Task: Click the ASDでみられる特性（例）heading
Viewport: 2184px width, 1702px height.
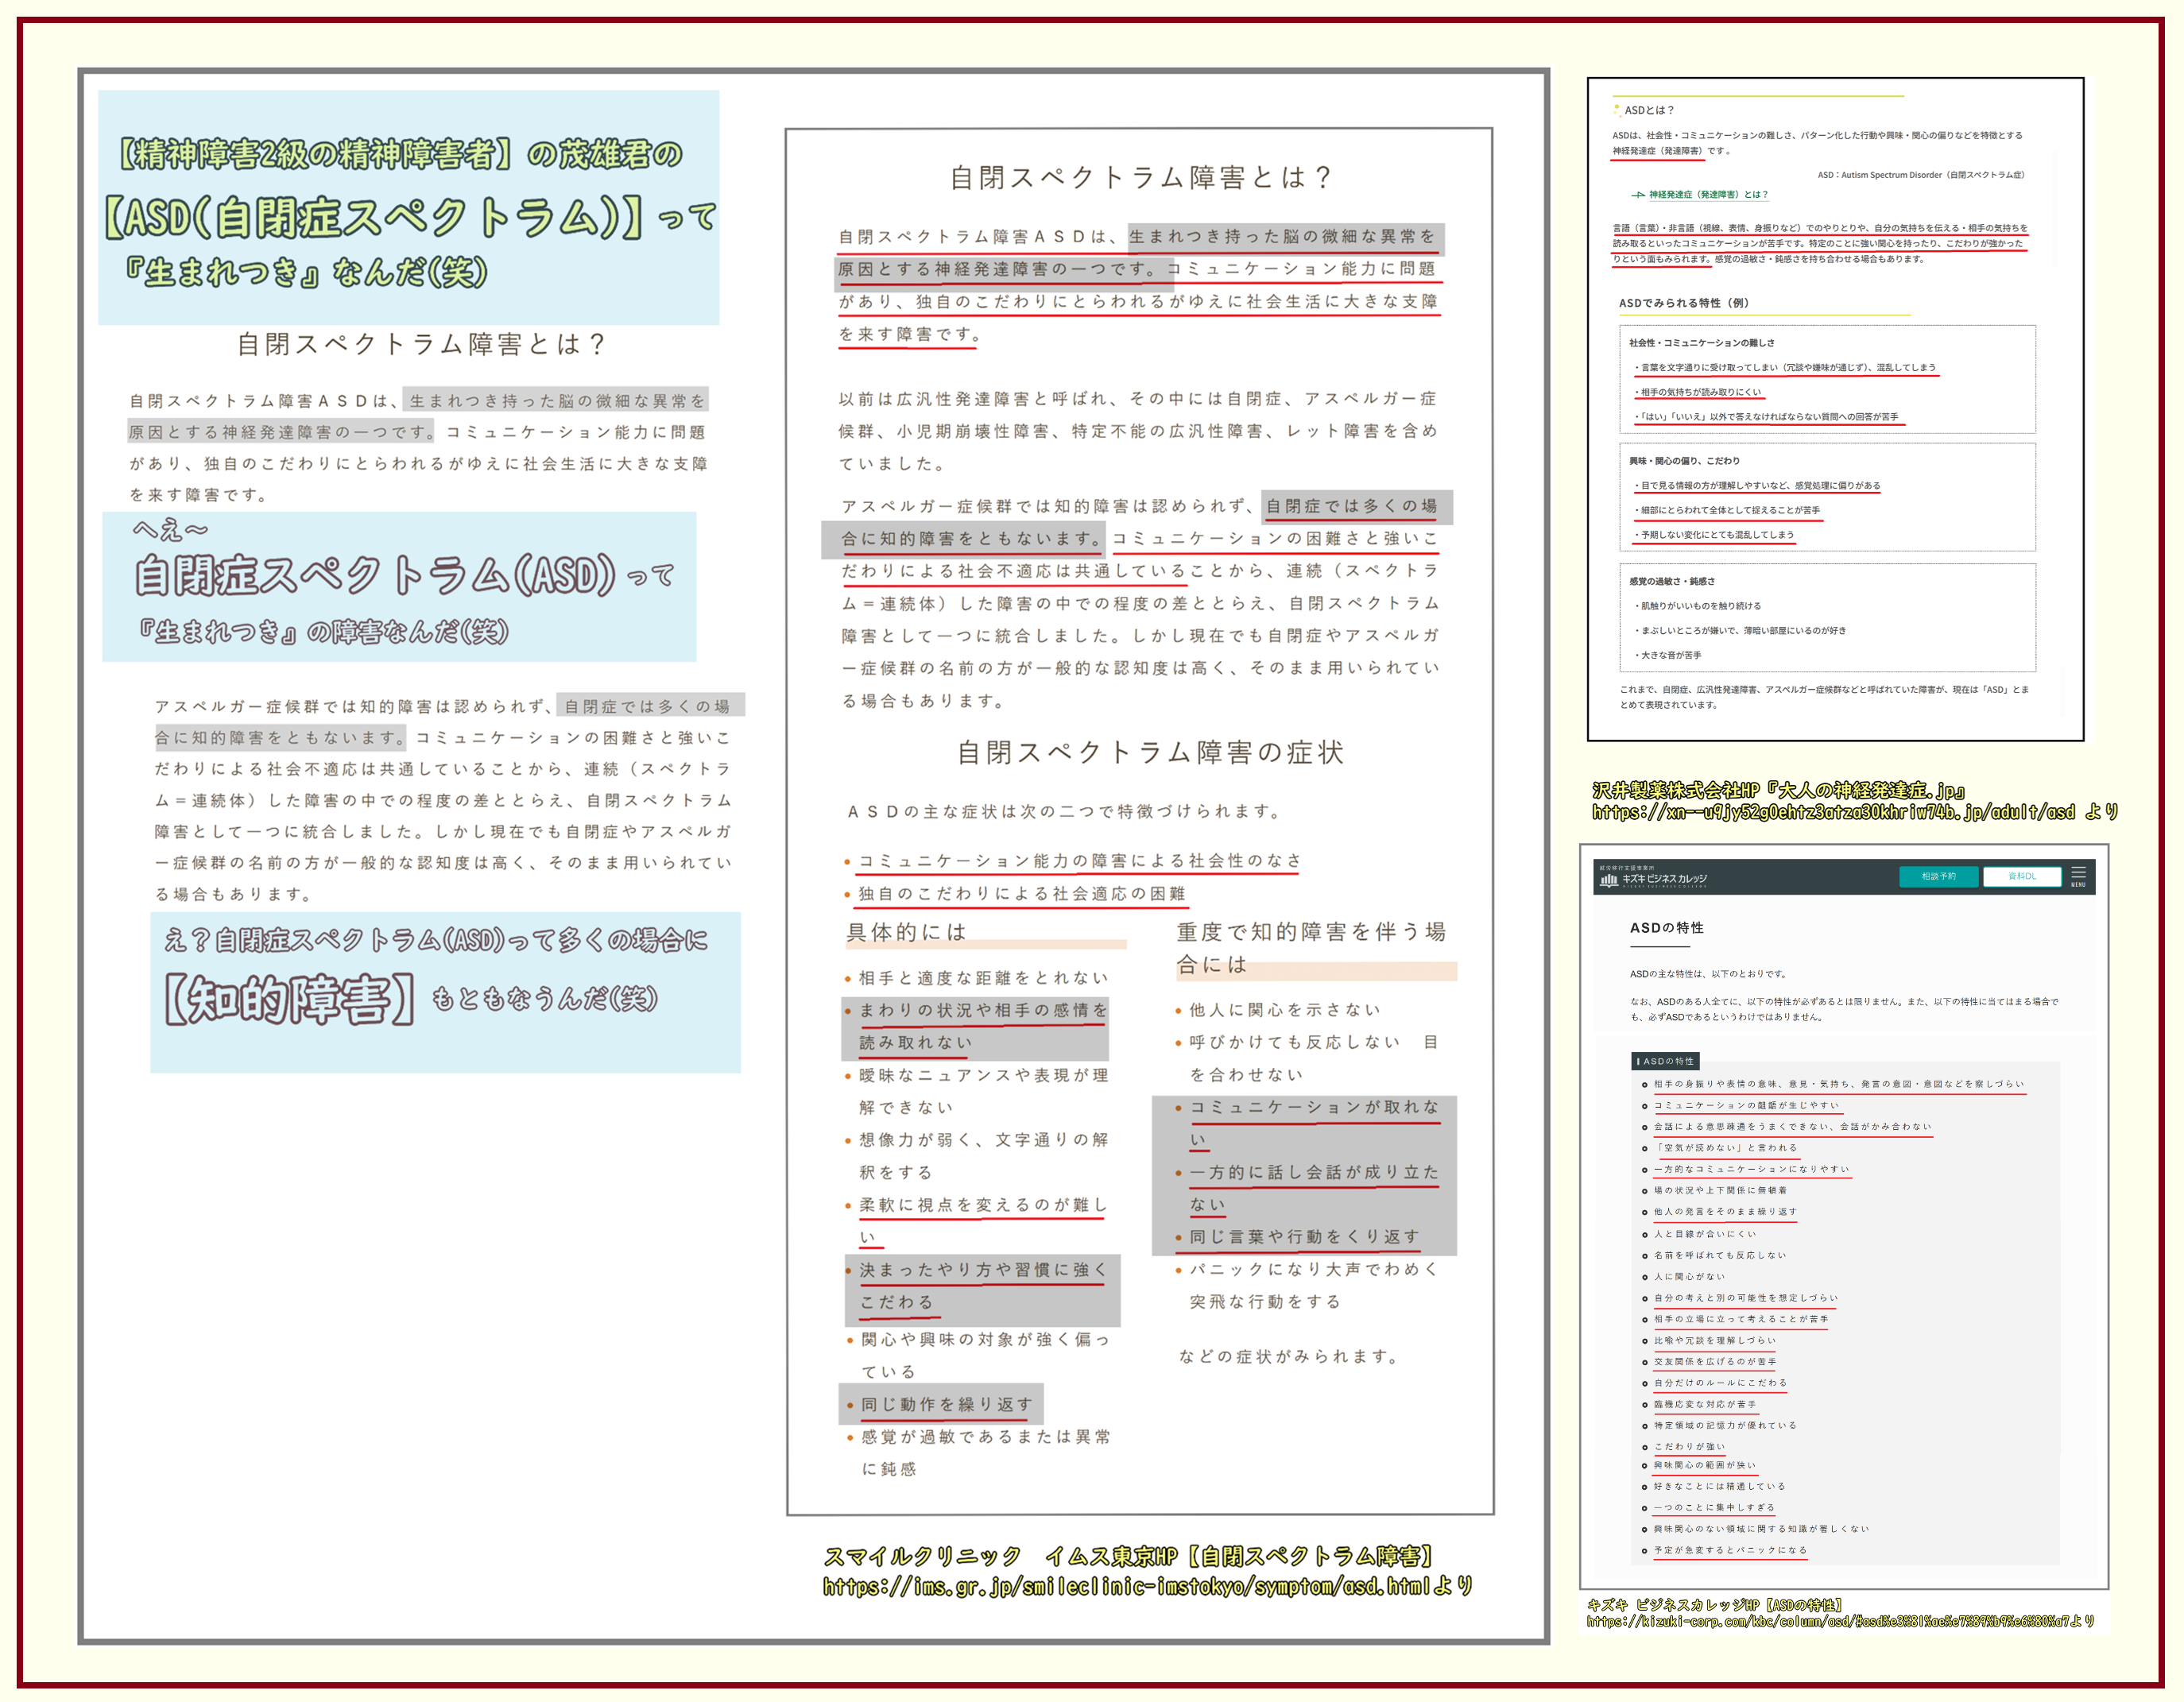Action: point(1683,303)
